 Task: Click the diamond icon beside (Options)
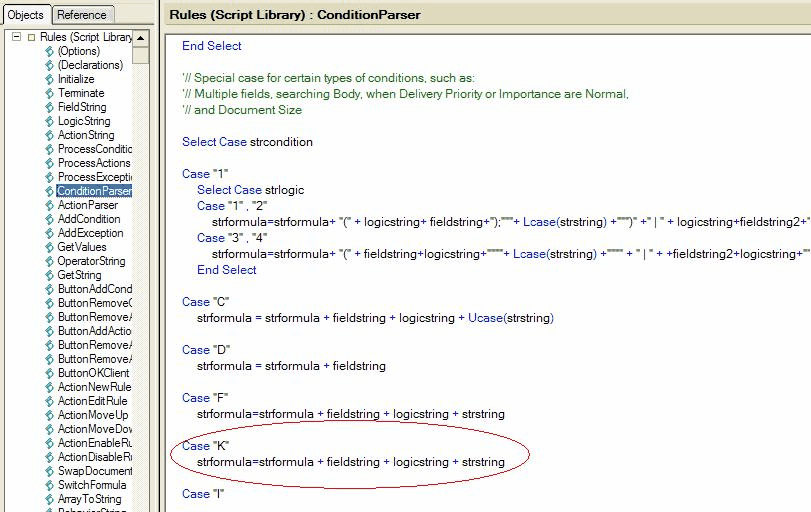[49, 51]
